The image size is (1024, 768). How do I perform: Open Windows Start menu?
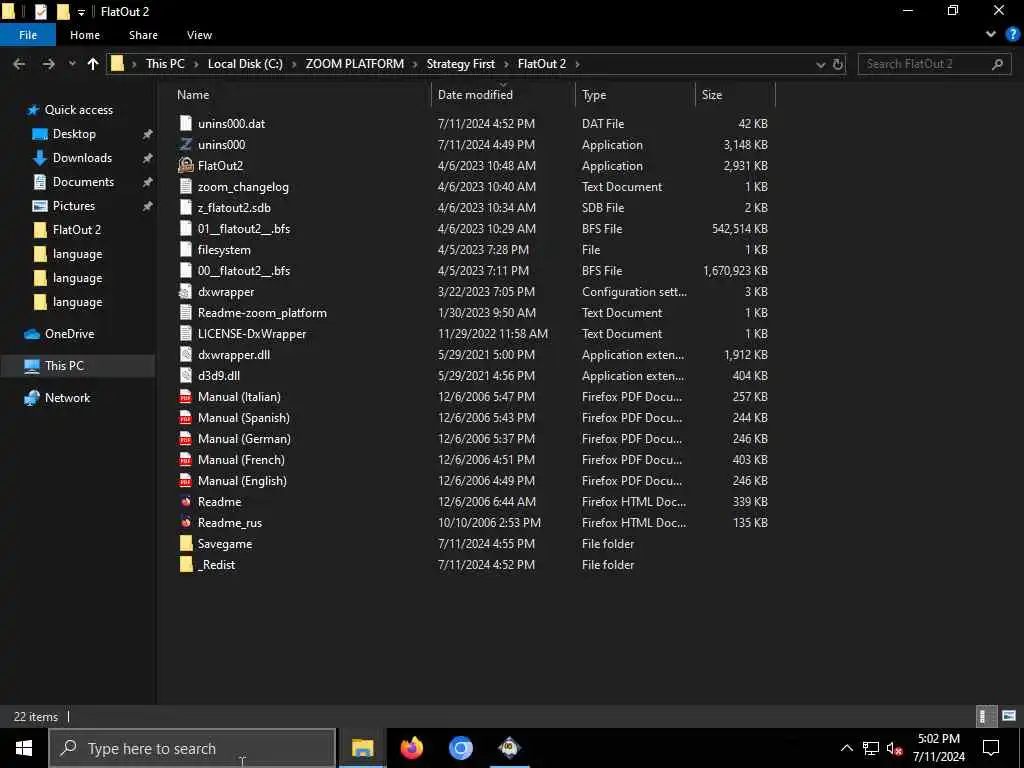(x=24, y=748)
